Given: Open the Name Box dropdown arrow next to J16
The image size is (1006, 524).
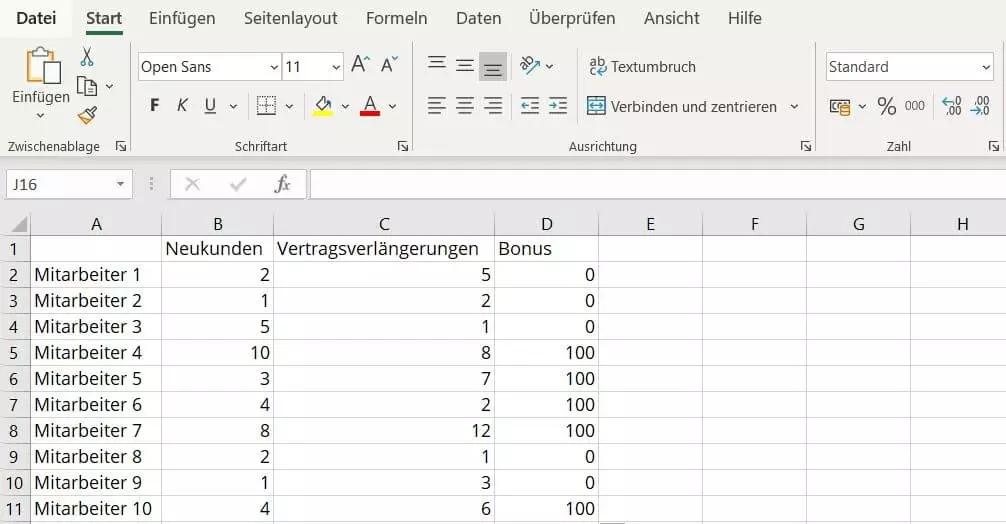Looking at the screenshot, I should click(x=120, y=185).
